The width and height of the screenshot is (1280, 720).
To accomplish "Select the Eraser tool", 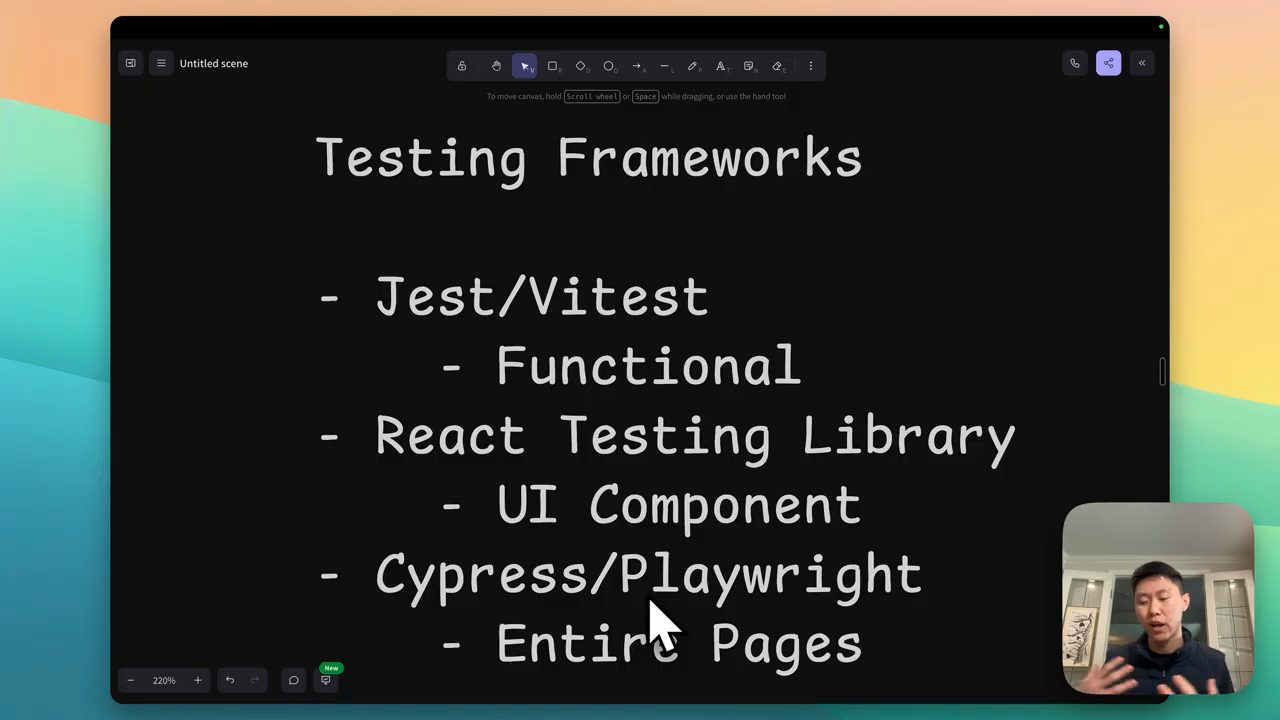I will (777, 66).
